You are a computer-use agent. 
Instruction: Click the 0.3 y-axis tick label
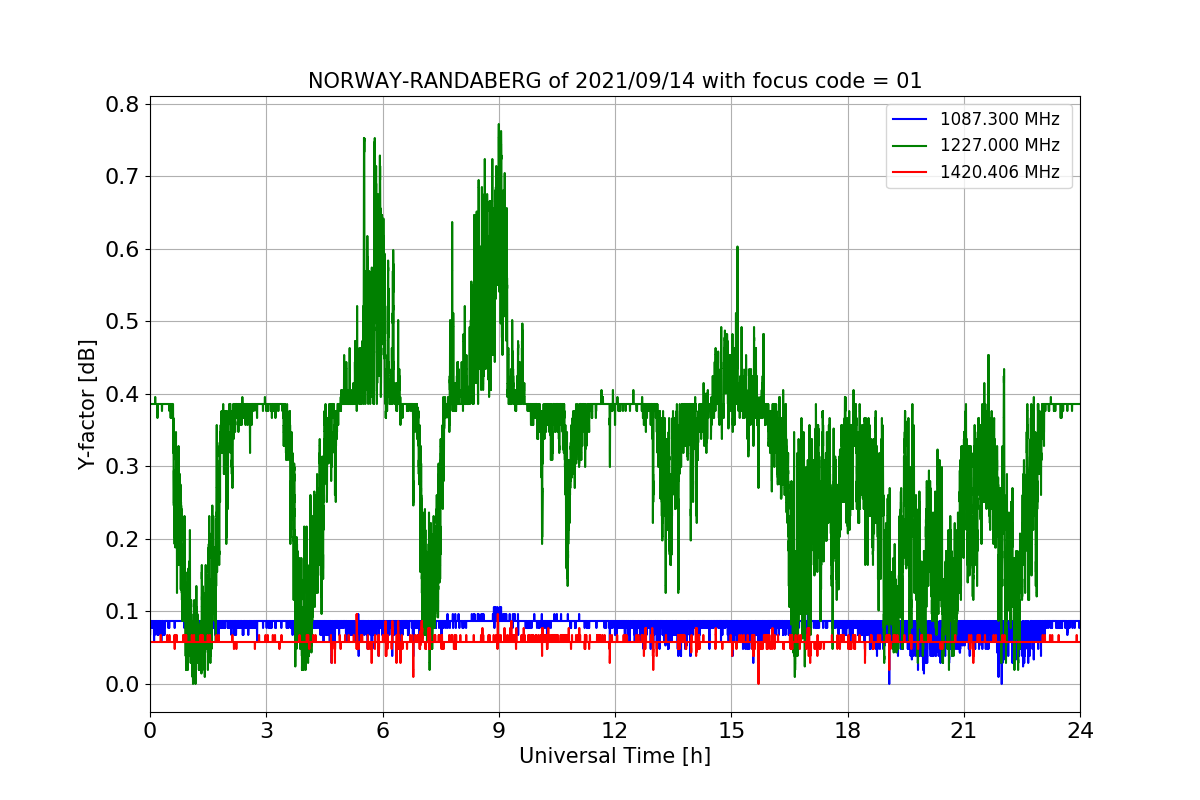point(123,467)
